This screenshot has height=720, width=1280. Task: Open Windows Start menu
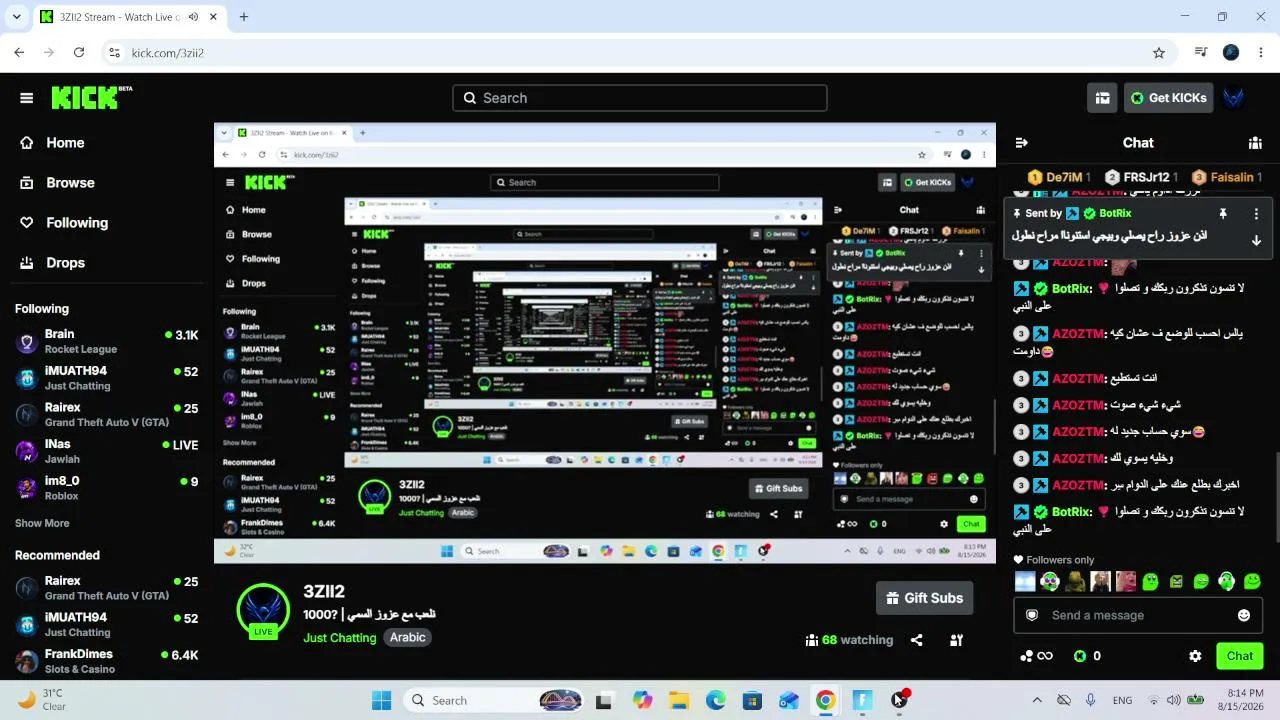tap(382, 700)
